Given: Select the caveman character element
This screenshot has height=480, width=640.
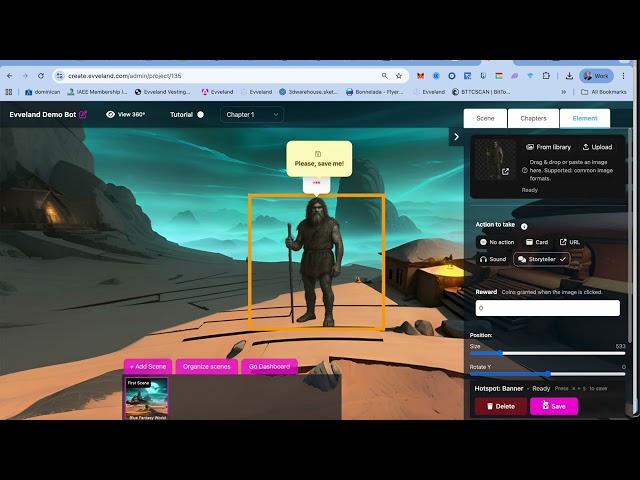Looking at the screenshot, I should (316, 262).
